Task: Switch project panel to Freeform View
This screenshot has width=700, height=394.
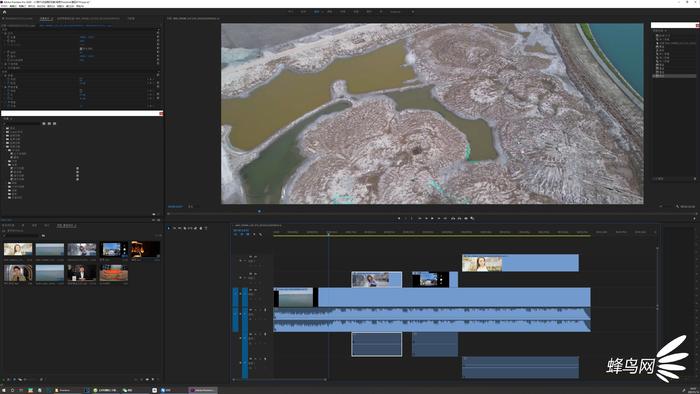Action: click(x=20, y=379)
